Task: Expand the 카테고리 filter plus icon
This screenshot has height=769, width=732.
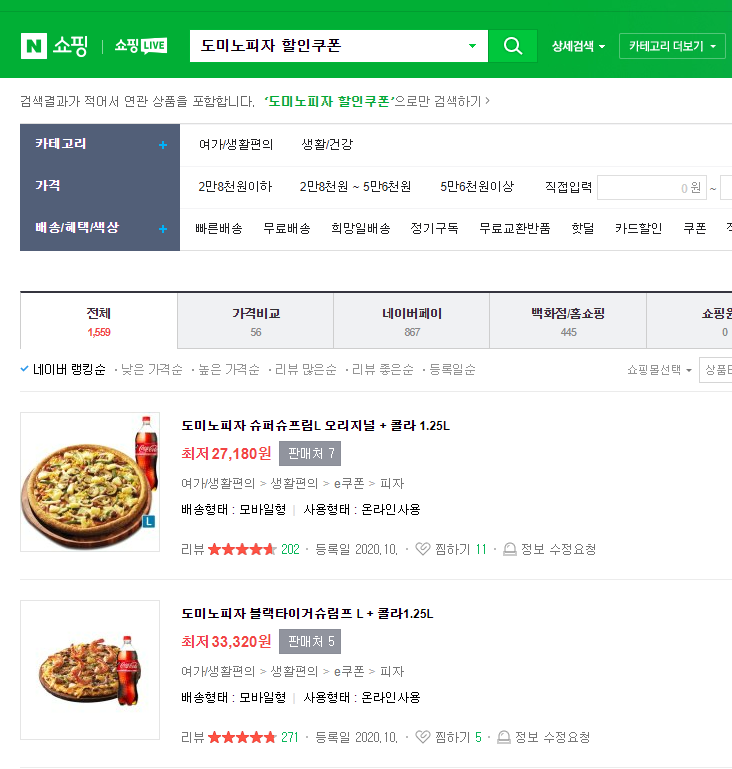Action: click(x=163, y=145)
